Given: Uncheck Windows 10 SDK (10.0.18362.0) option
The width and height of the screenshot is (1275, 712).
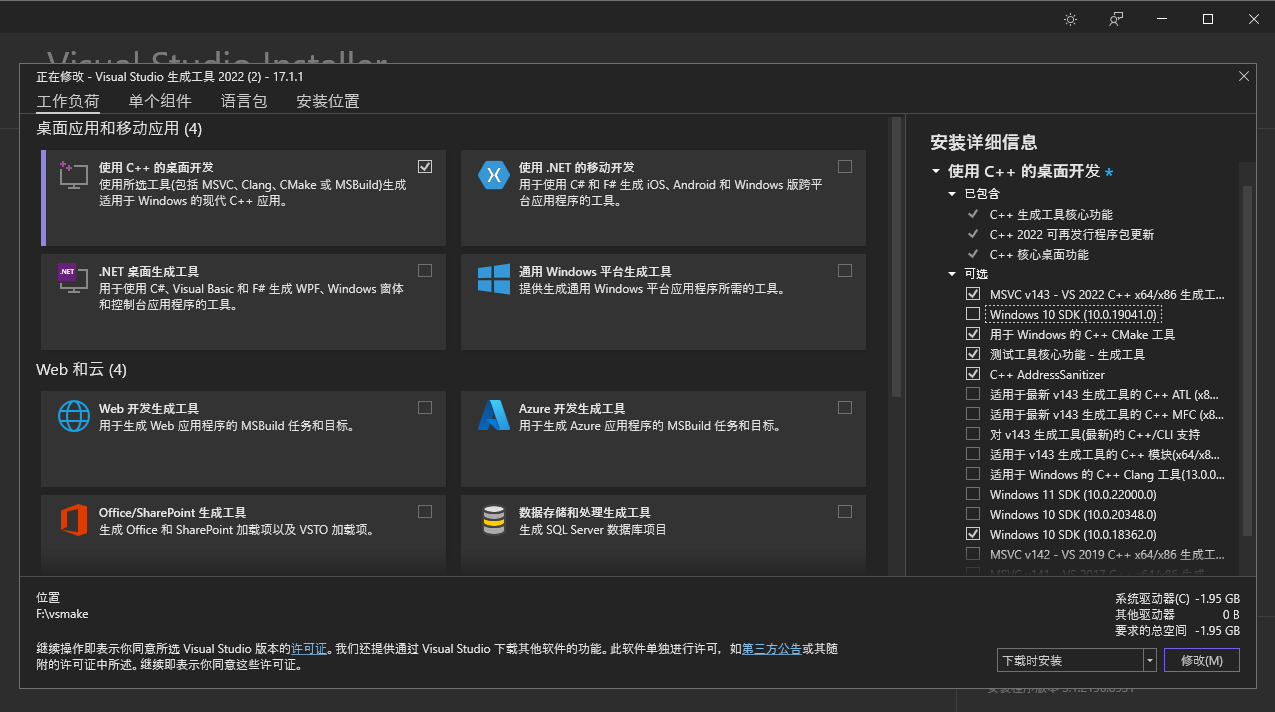Looking at the screenshot, I should pos(973,534).
